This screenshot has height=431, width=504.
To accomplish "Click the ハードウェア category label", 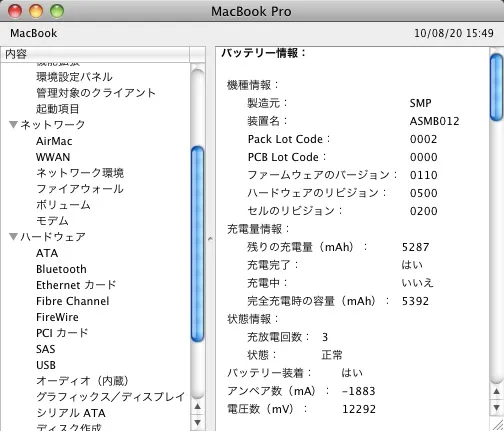I will point(53,237).
